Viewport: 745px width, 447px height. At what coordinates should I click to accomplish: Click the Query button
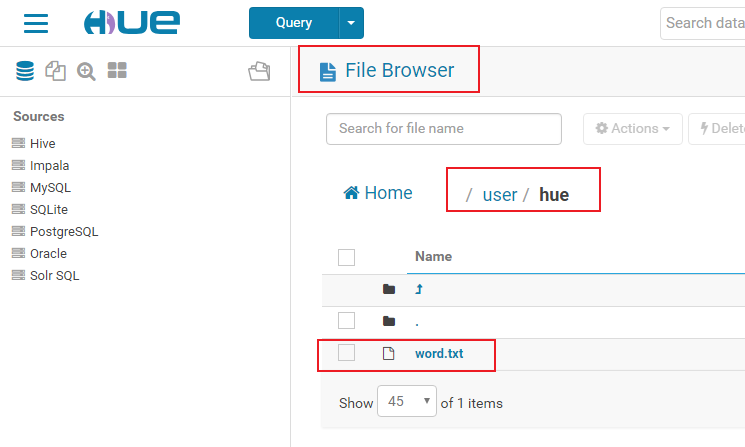point(294,23)
